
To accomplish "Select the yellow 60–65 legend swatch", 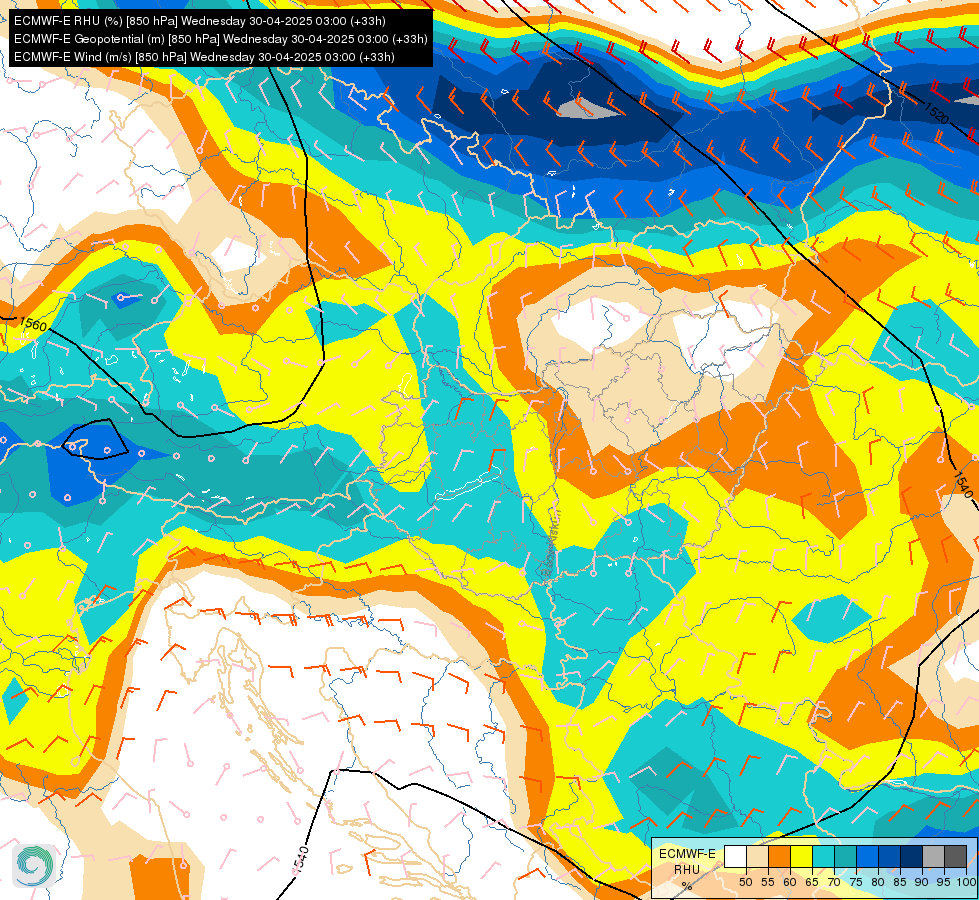I will (801, 856).
